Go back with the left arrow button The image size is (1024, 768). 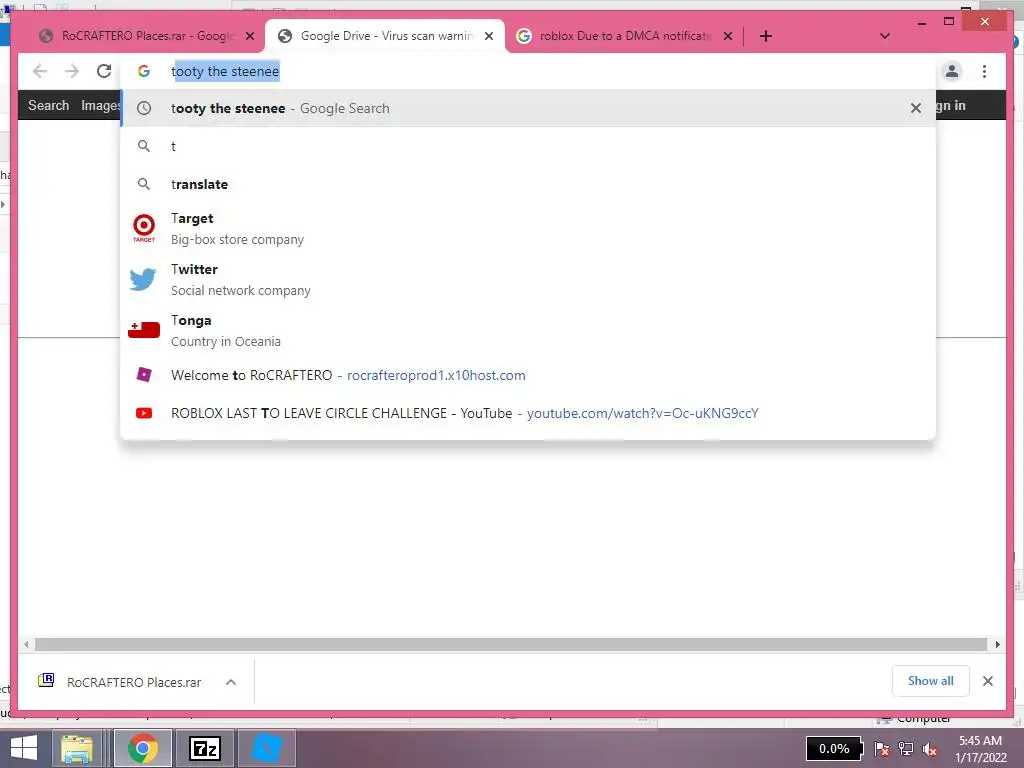click(40, 71)
